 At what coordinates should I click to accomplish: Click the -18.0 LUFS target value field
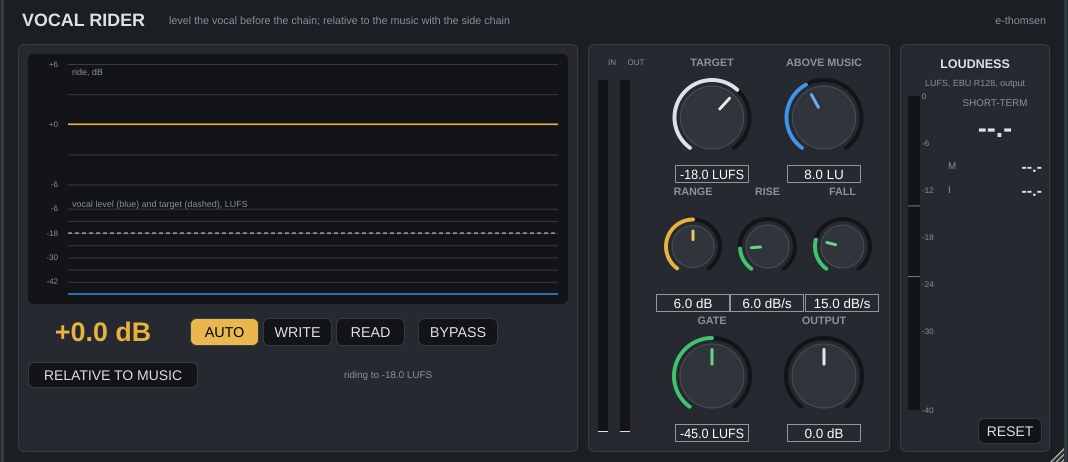tap(712, 174)
